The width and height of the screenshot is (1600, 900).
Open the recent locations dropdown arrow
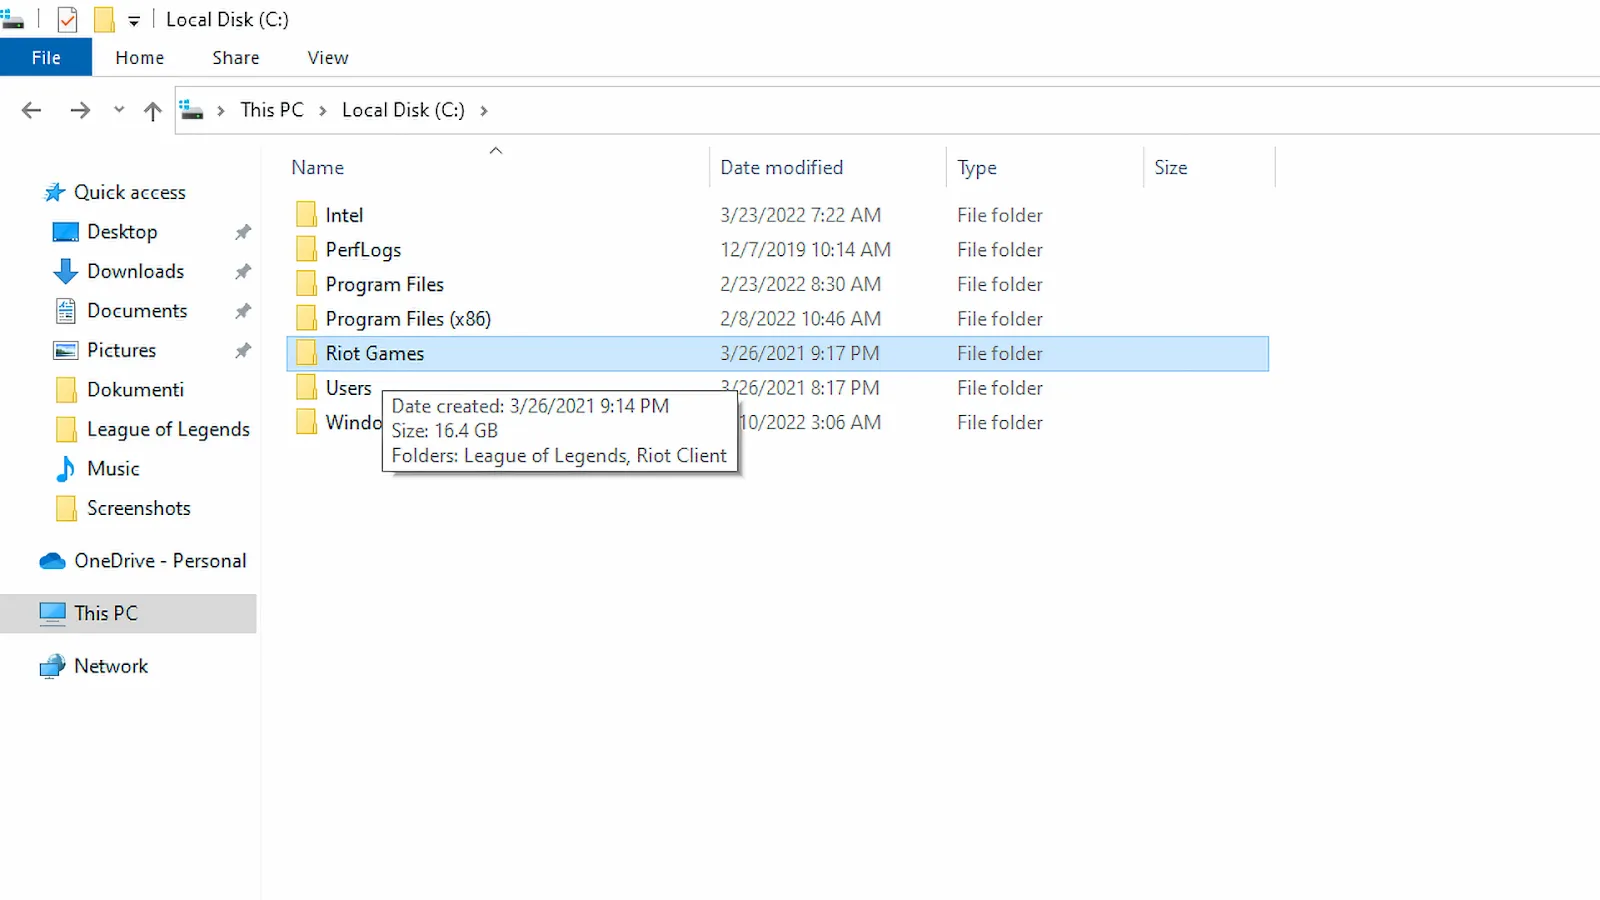pyautogui.click(x=119, y=110)
